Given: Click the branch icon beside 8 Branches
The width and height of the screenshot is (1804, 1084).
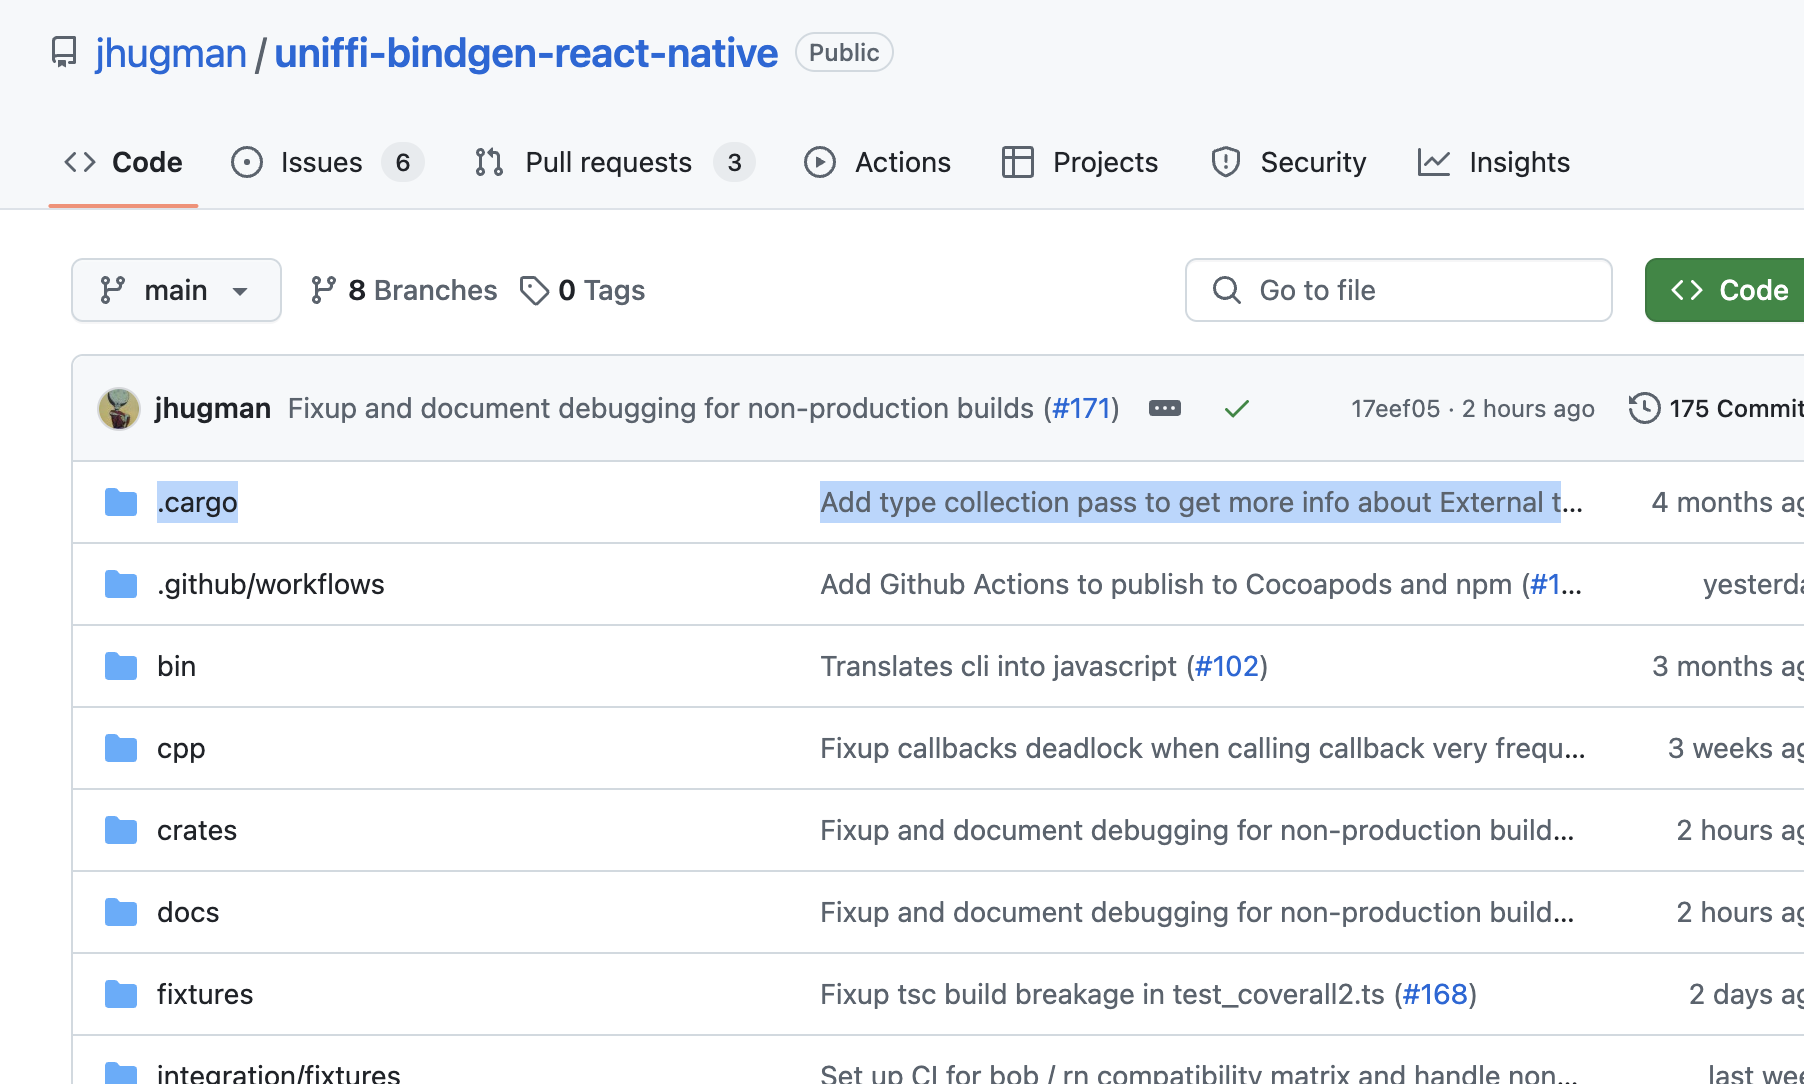Looking at the screenshot, I should [324, 289].
